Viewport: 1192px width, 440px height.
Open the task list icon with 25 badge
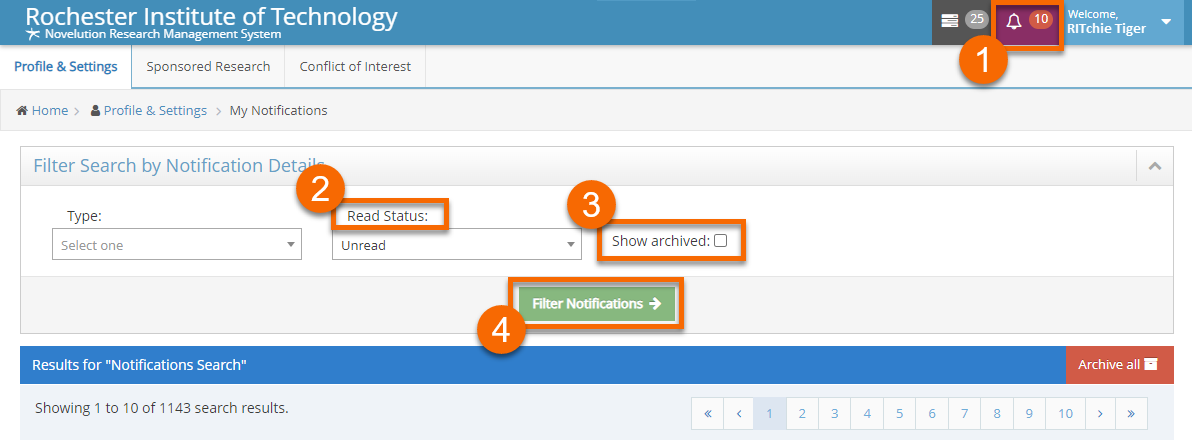click(x=950, y=21)
